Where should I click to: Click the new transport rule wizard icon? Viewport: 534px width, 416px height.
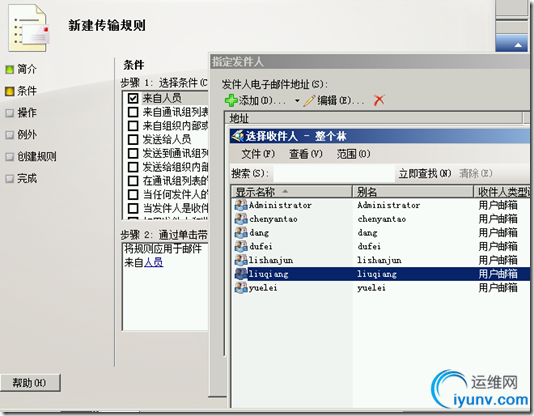[x=28, y=29]
